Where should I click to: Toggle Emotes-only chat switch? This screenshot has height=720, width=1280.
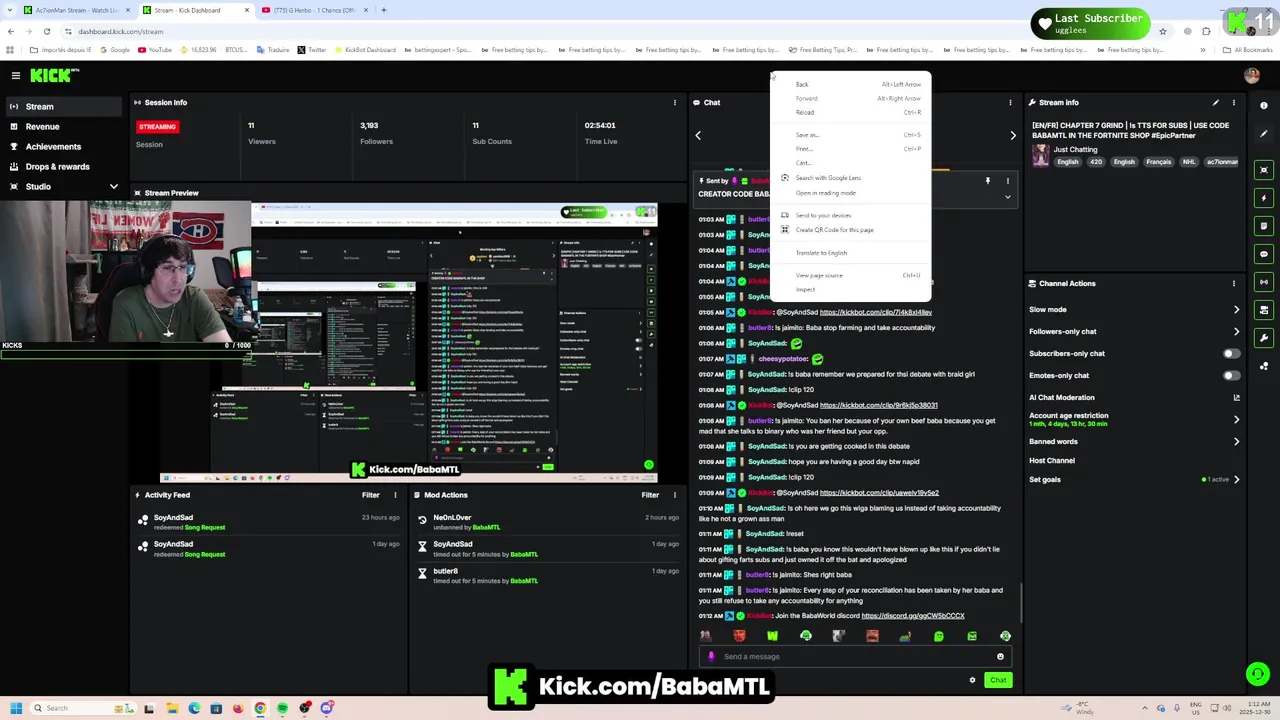point(1231,375)
